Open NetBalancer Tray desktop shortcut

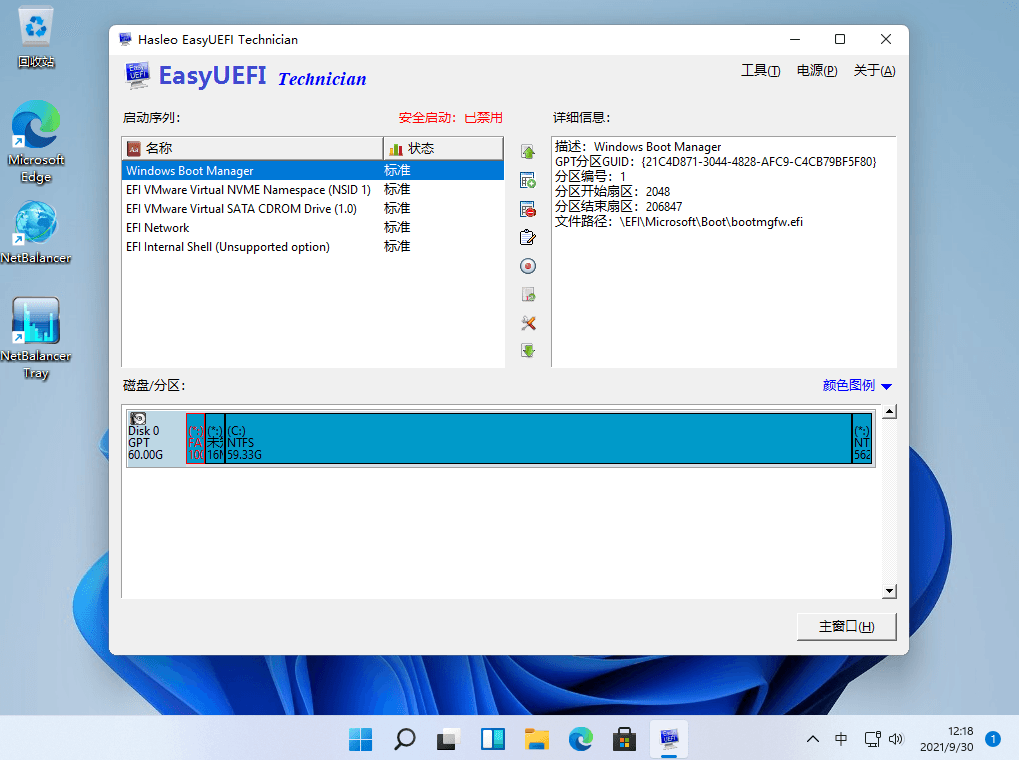pos(36,338)
